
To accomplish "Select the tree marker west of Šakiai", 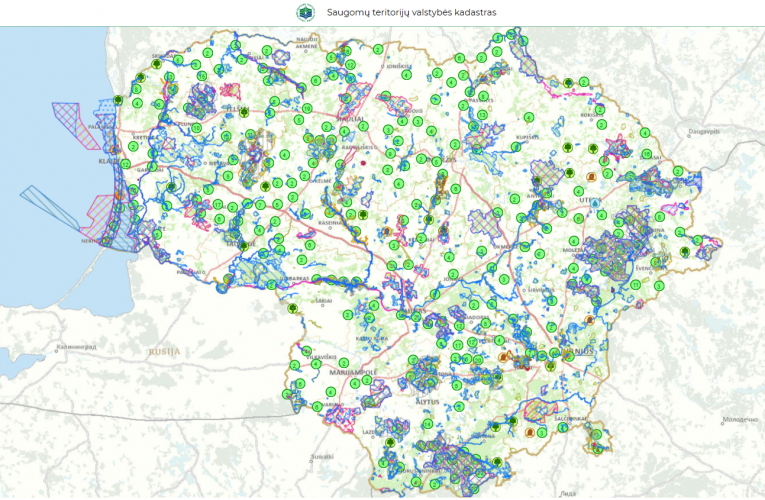I will coord(292,309).
